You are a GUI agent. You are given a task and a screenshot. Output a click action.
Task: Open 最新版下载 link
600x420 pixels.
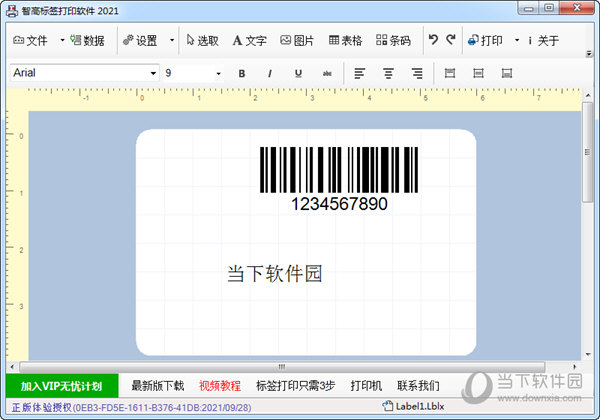pos(158,386)
